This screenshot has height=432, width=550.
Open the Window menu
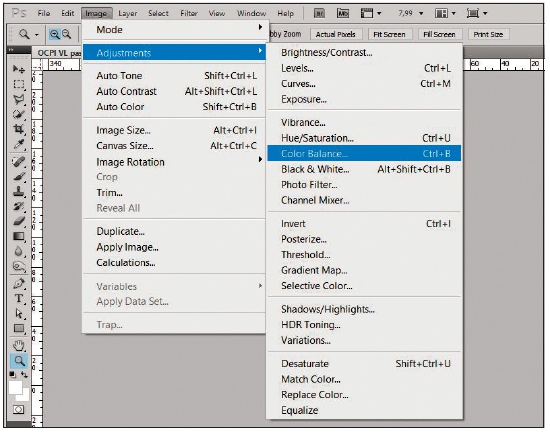(x=251, y=13)
